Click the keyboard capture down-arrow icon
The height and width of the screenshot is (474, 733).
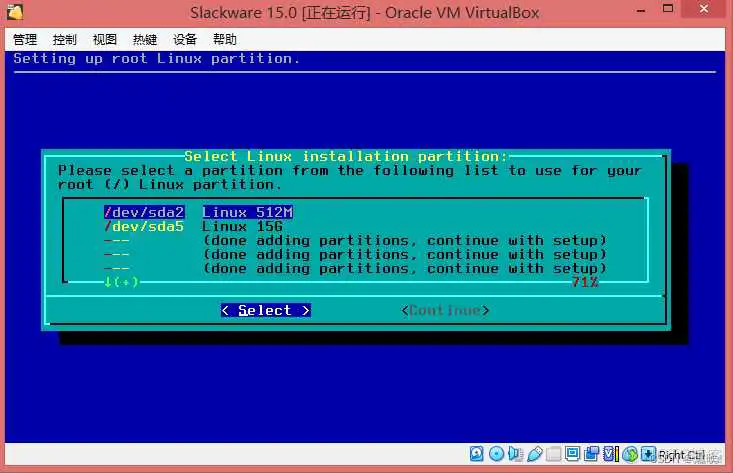point(648,453)
